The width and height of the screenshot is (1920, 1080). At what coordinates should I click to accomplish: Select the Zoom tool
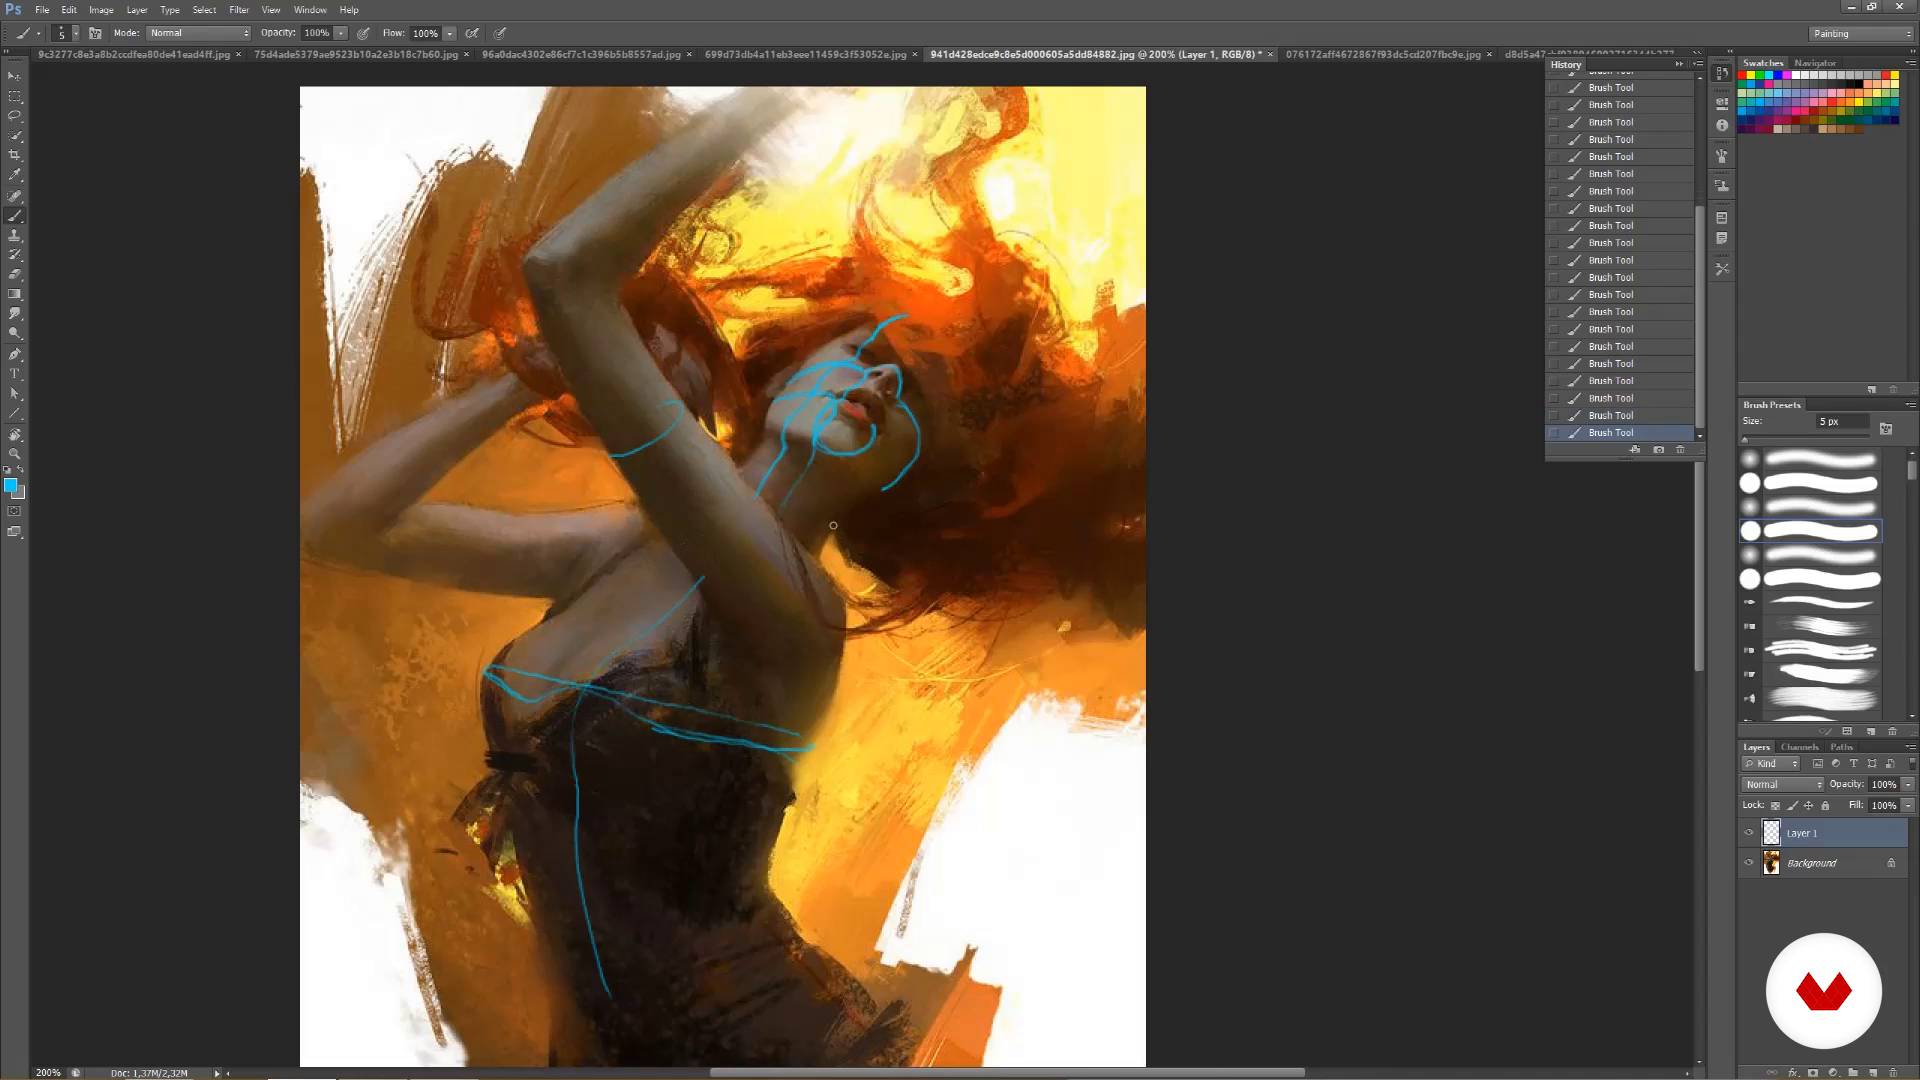(x=14, y=454)
